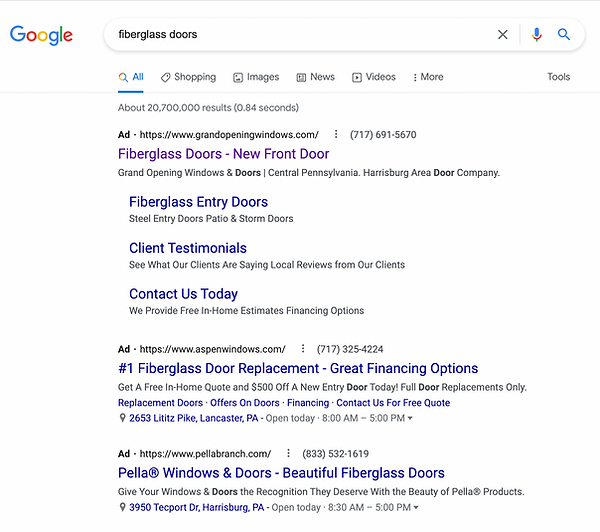Open 'Fiberglass Doors - New Front Door' ad
Screen dimensions: 600x532
pos(223,154)
